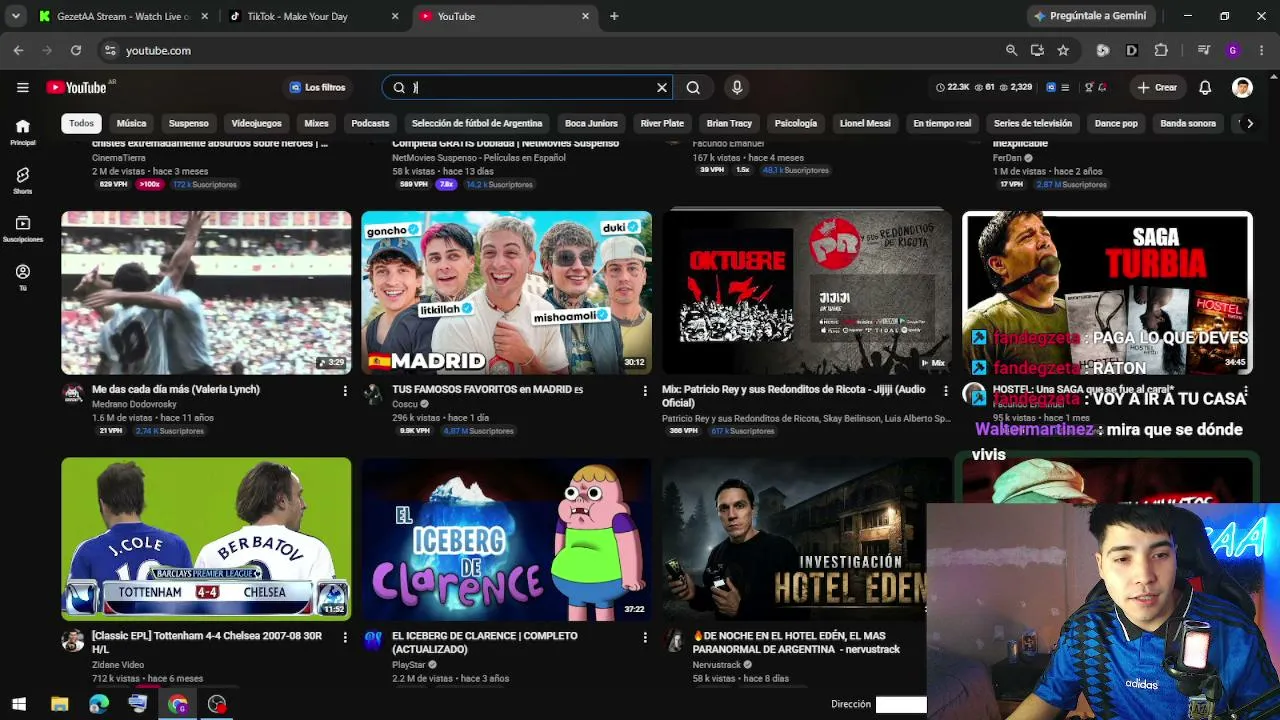
Task: Open the Nervustrack channel link
Action: point(717,665)
